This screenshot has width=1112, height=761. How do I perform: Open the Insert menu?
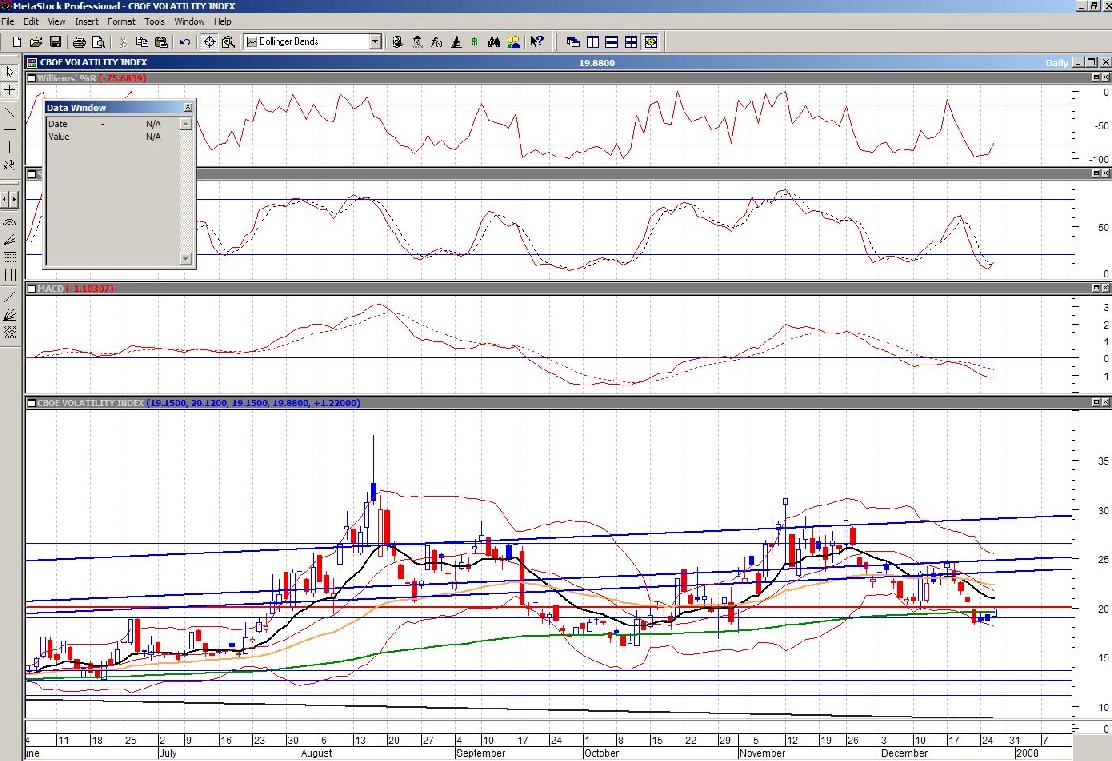click(x=87, y=21)
